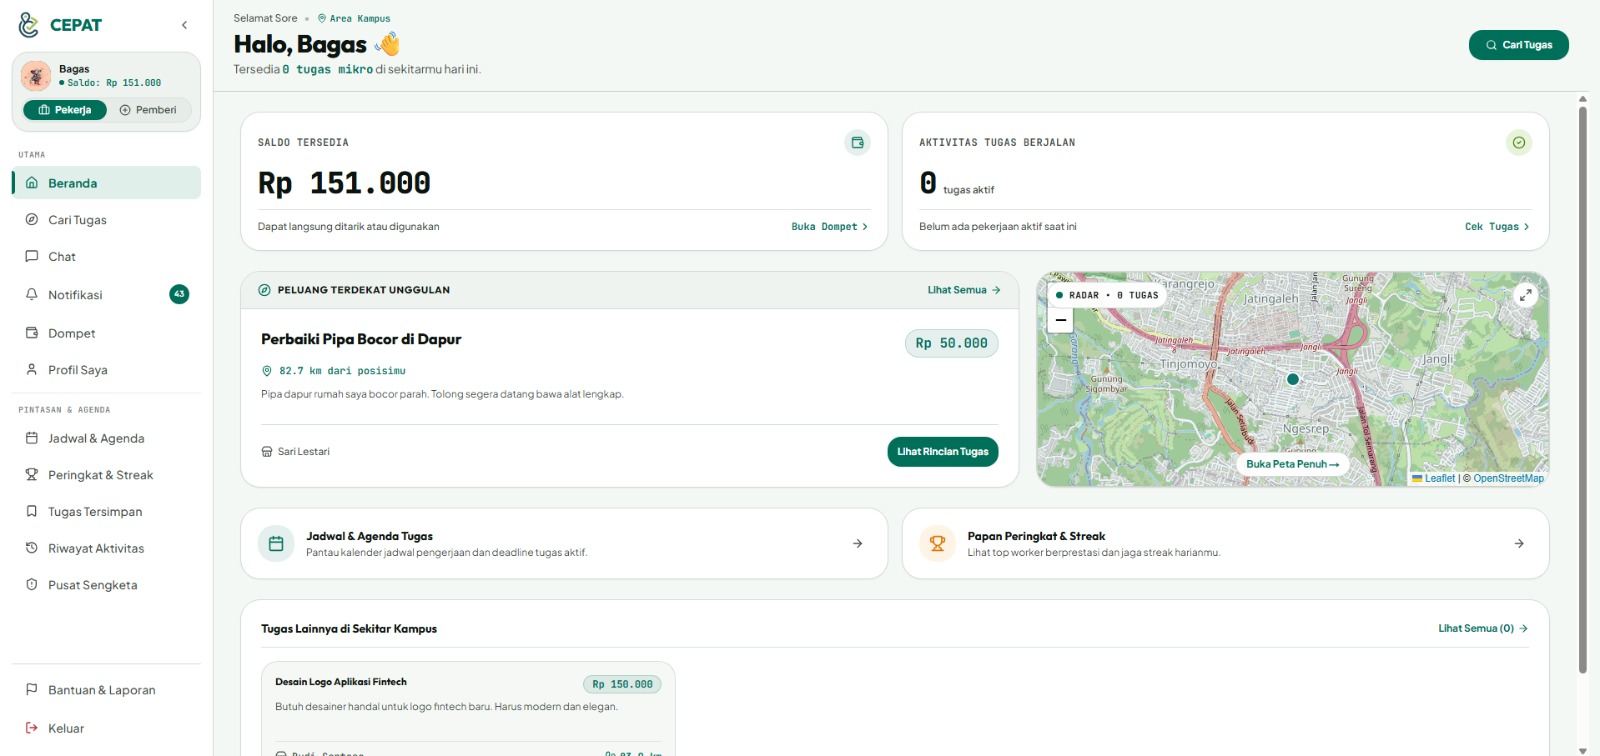
Task: Click the Perbaiki Pipa Bocor di Dapur title
Action: 361,339
